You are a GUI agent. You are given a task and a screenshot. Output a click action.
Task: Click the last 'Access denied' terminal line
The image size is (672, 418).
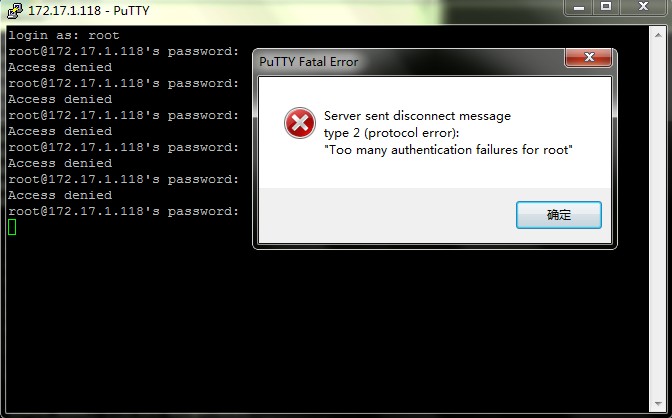coord(60,195)
